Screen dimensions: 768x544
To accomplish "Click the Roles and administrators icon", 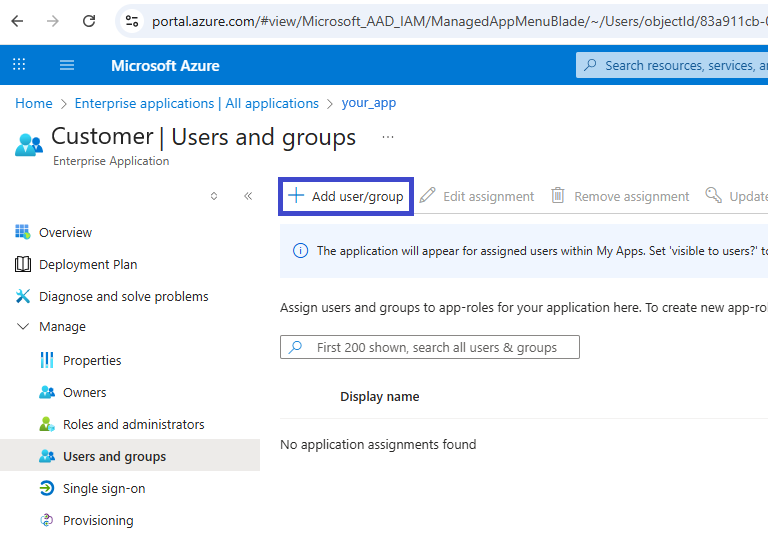I will click(47, 424).
